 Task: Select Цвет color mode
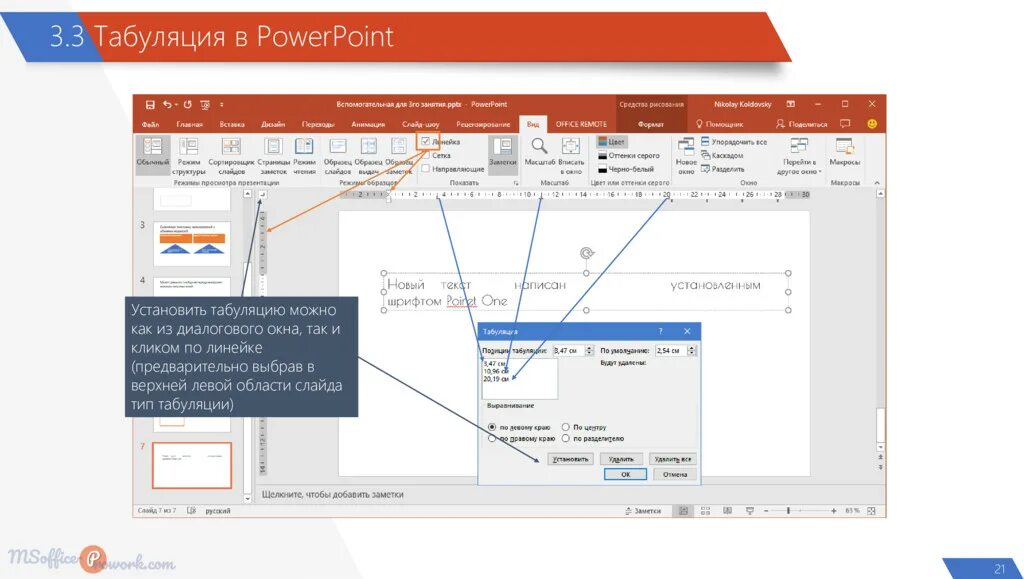click(611, 142)
